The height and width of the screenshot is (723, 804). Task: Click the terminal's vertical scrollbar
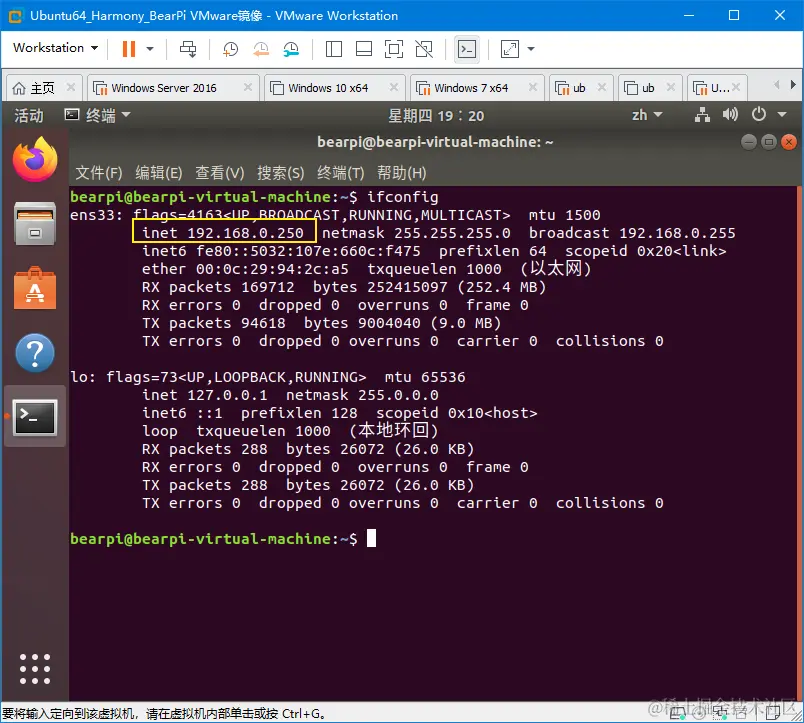coord(799,444)
